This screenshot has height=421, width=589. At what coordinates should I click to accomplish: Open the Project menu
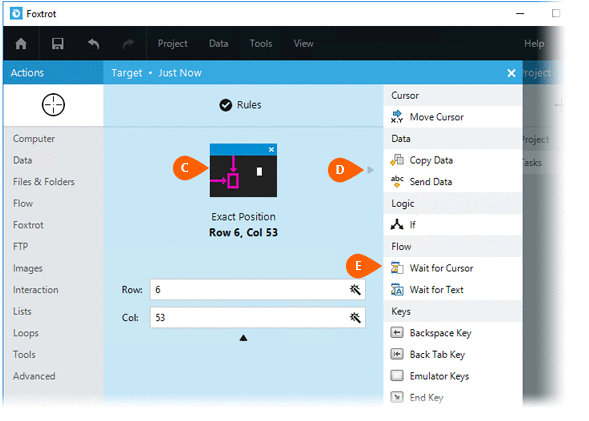[172, 44]
